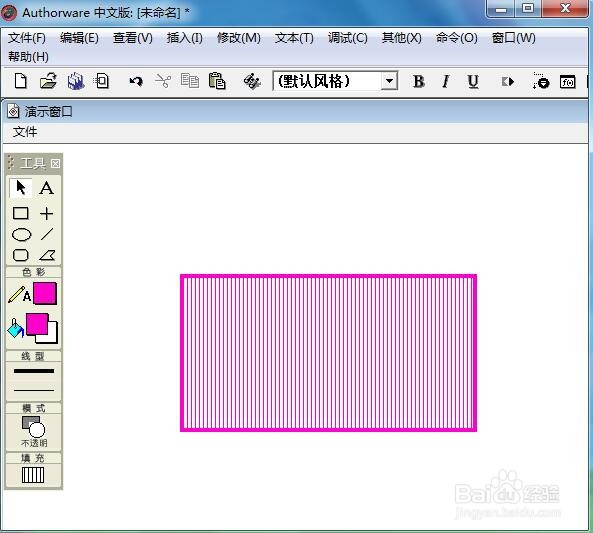Select the Ellipse tool
Image resolution: width=593 pixels, height=533 pixels.
[x=22, y=235]
